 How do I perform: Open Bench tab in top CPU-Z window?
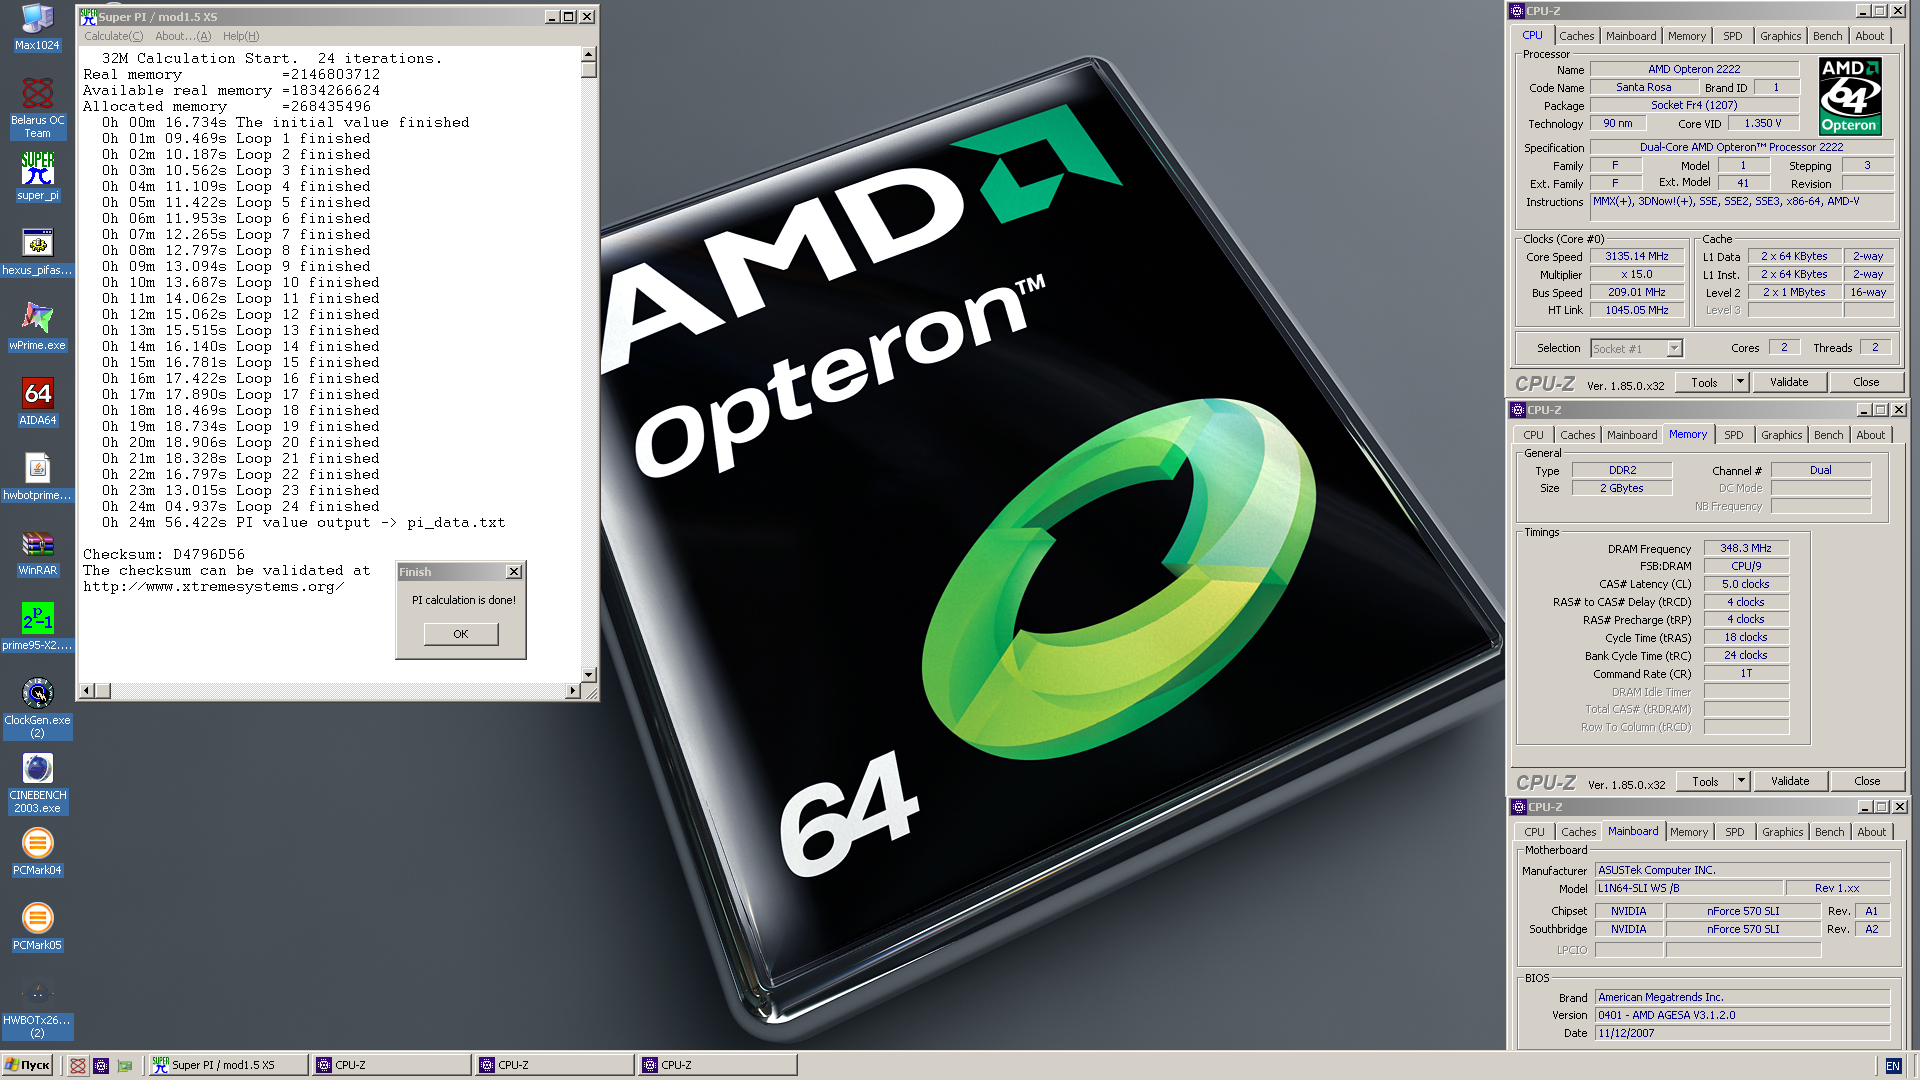point(1828,36)
